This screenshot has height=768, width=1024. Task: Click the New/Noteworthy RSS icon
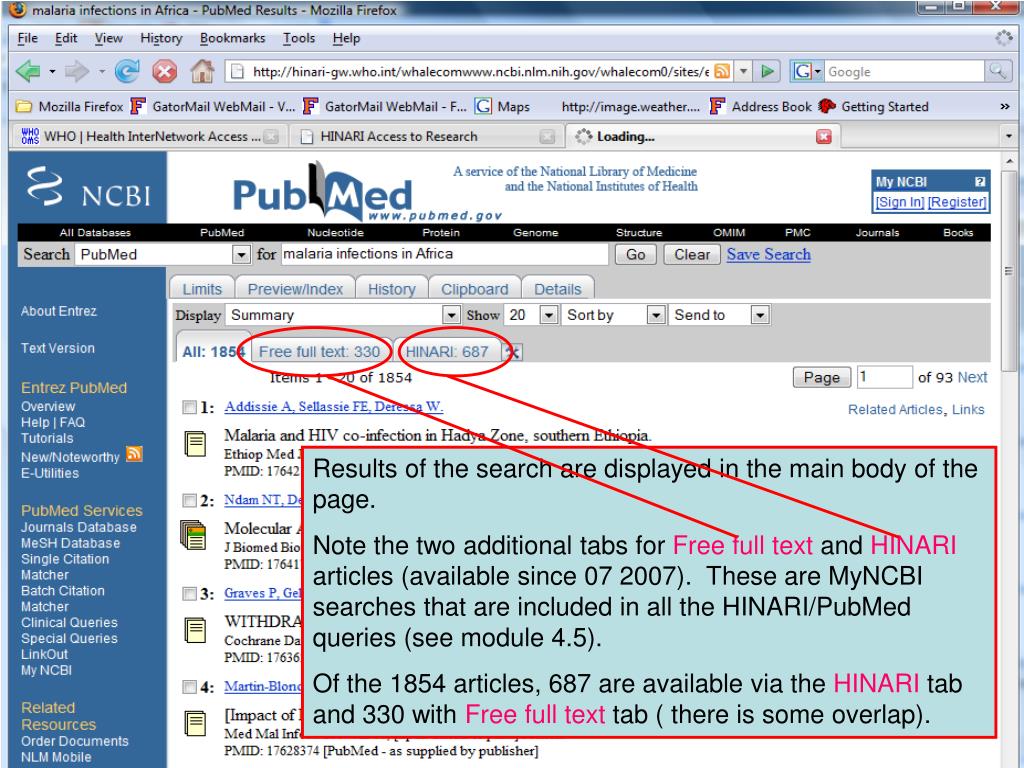pyautogui.click(x=135, y=454)
